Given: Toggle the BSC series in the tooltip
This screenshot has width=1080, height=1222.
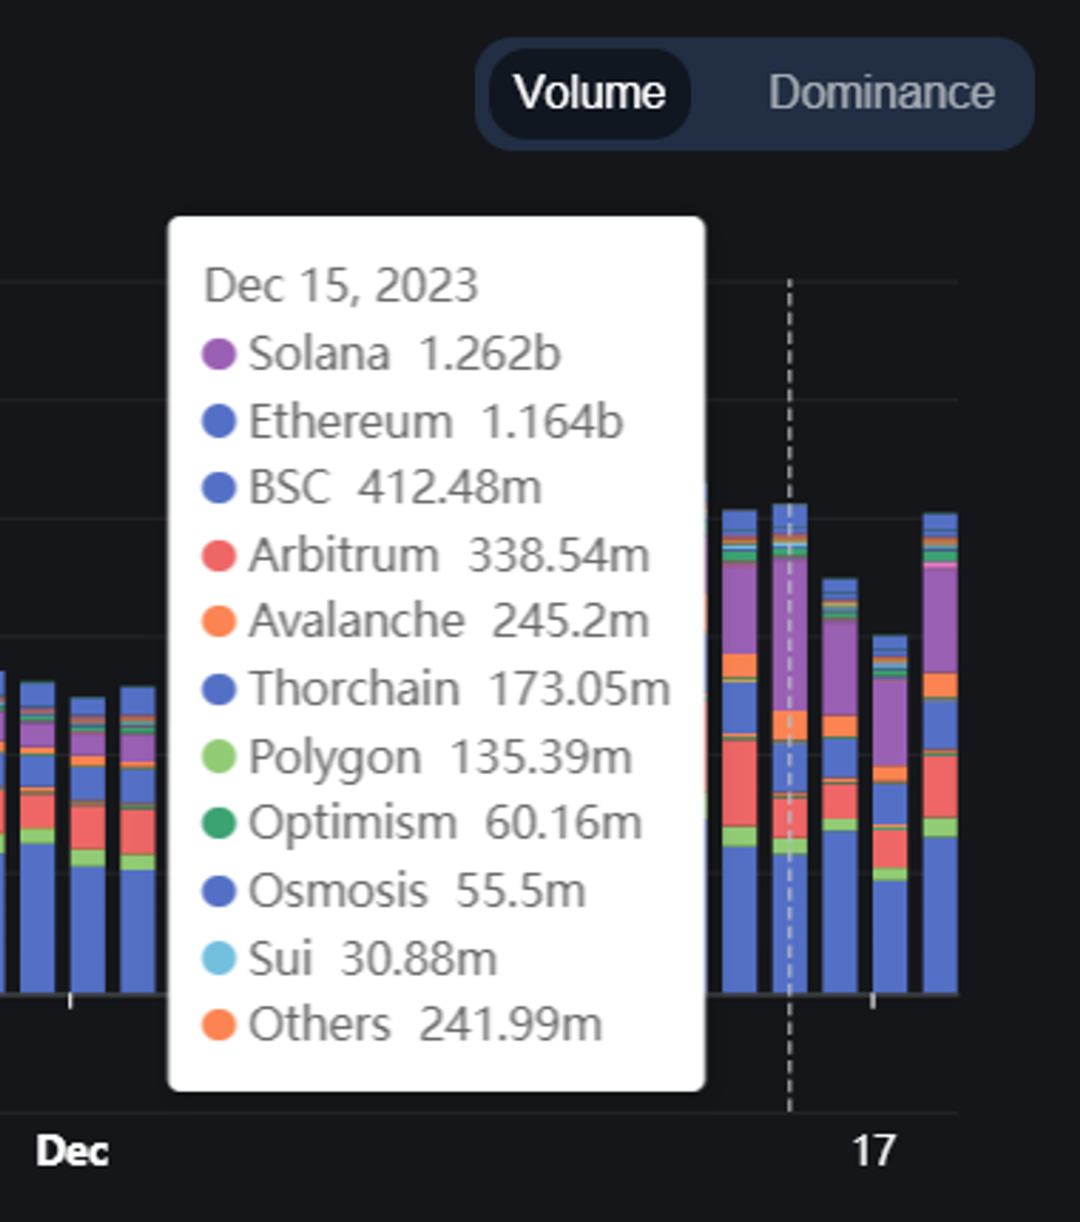Looking at the screenshot, I should click(x=380, y=487).
